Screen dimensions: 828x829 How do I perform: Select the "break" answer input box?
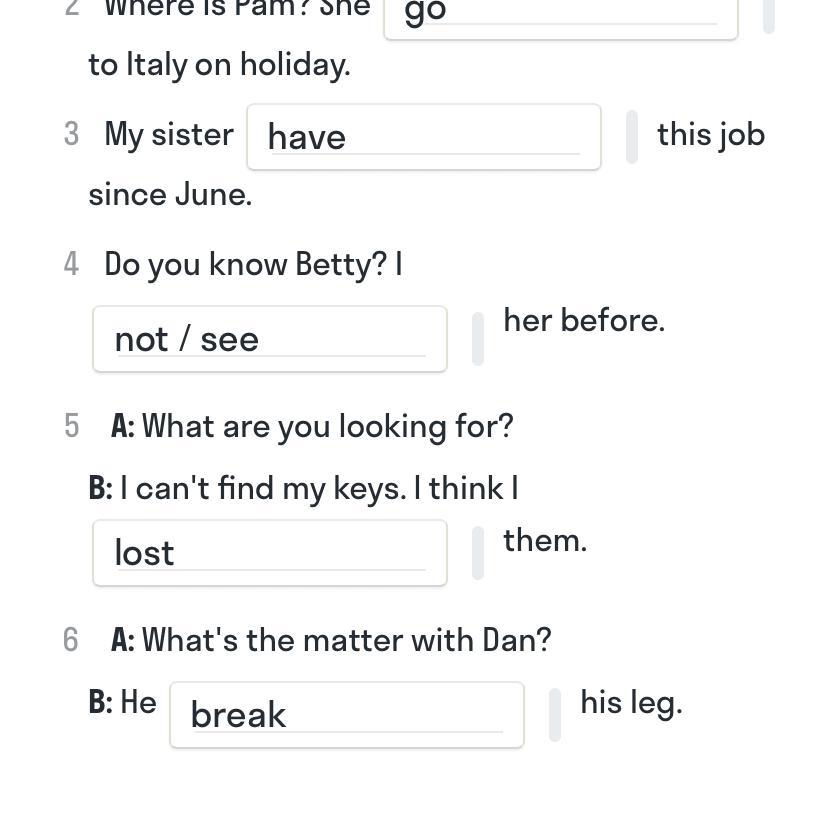click(x=346, y=715)
